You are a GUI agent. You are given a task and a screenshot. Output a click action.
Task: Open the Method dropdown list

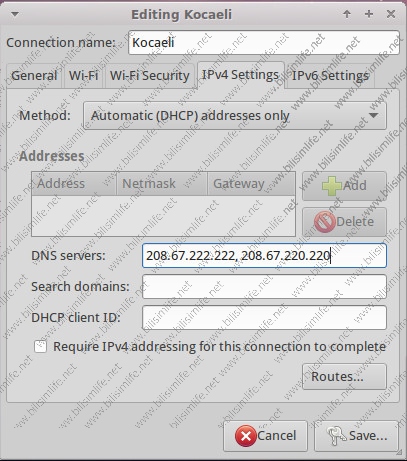235,116
